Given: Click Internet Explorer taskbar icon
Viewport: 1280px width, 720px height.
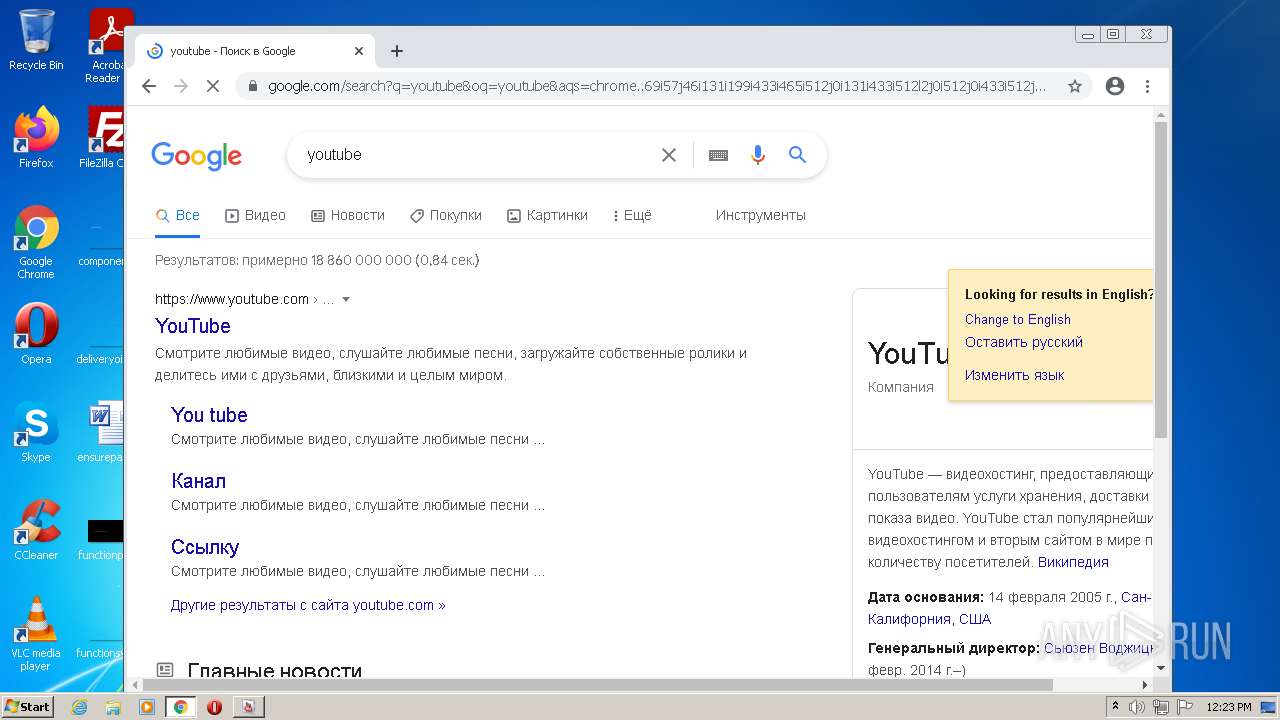Looking at the screenshot, I should (80, 707).
